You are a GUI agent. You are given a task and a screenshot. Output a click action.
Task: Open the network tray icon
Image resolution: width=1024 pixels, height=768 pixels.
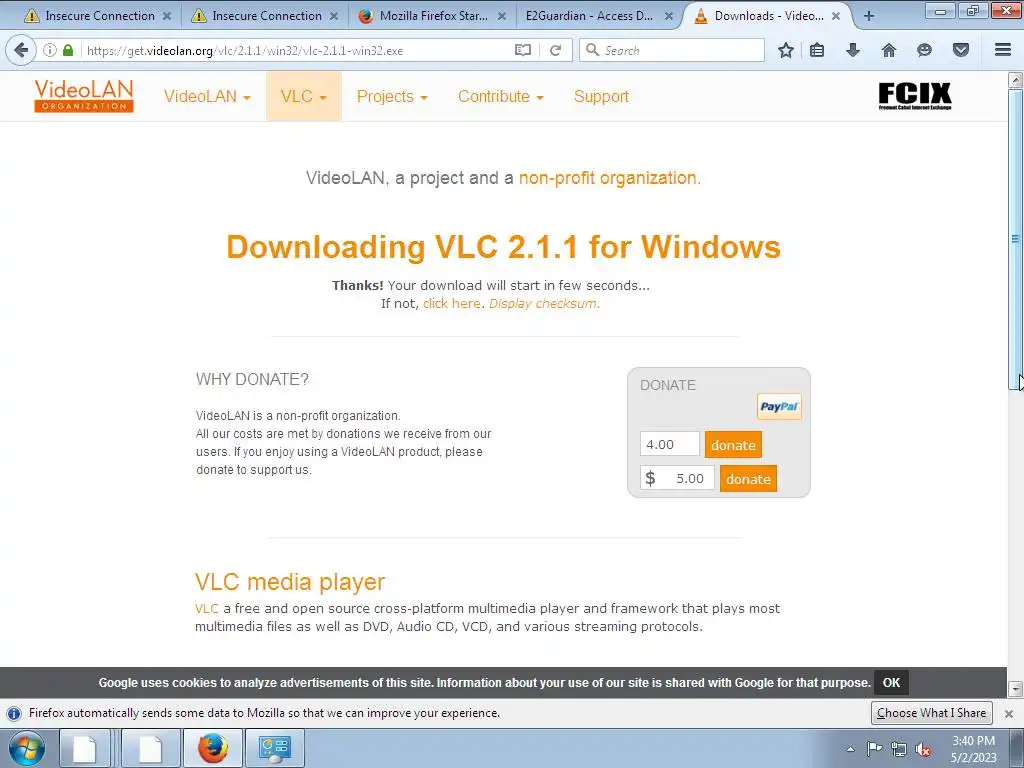coord(899,749)
